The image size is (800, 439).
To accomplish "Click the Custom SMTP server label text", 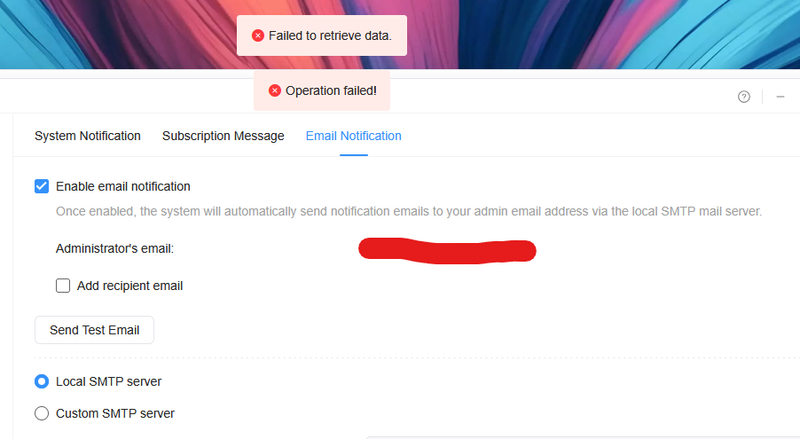I will pyautogui.click(x=115, y=413).
